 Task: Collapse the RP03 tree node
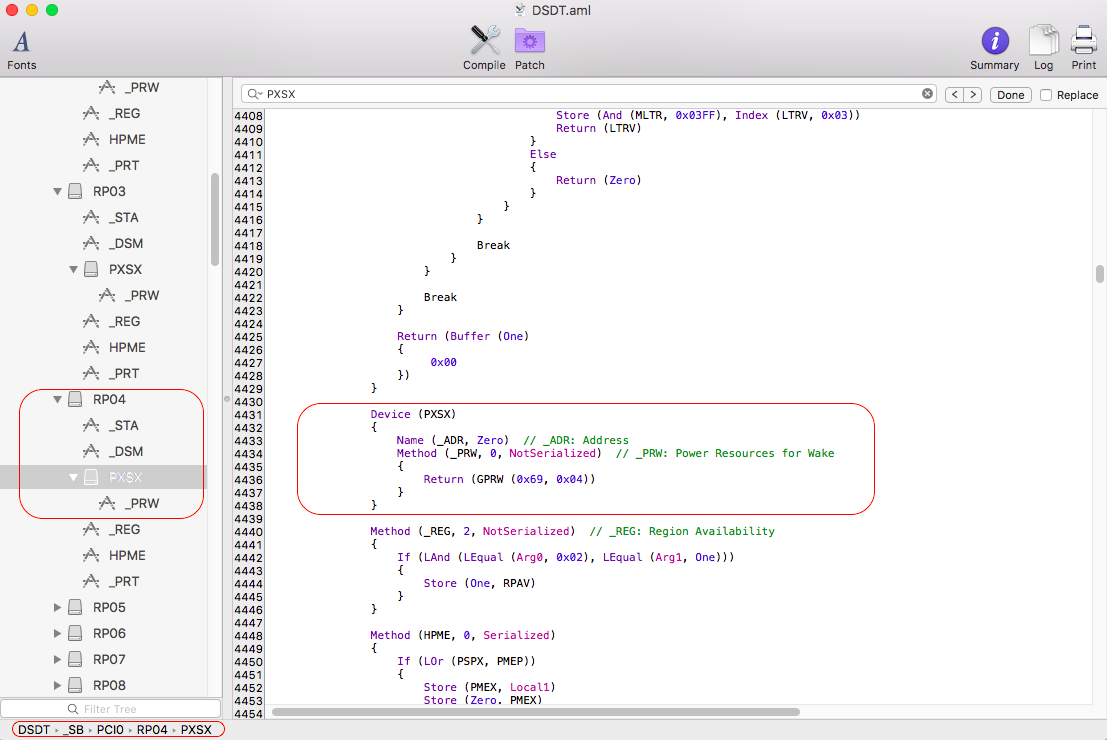[58, 192]
